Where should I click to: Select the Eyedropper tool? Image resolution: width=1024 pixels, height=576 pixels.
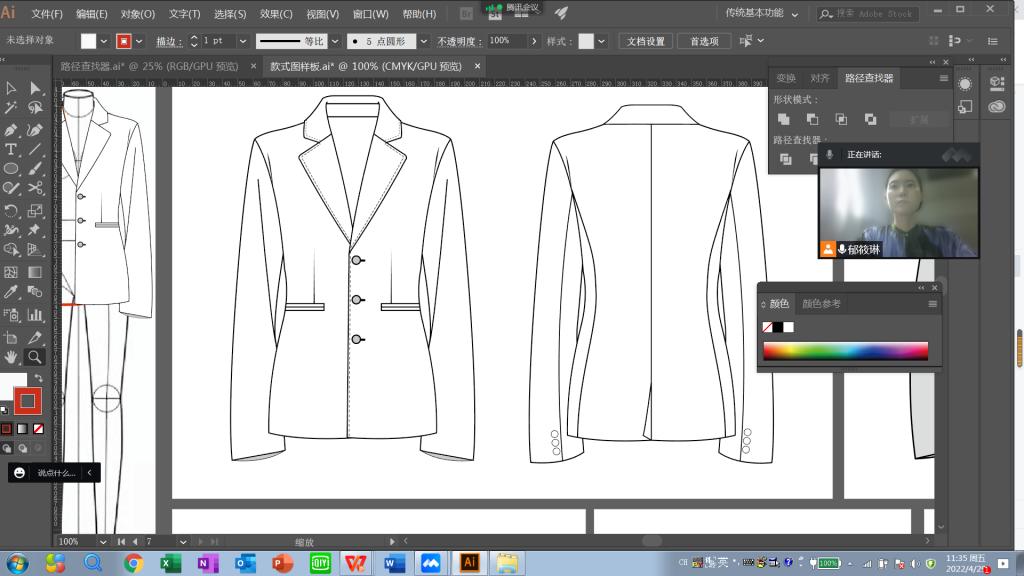pyautogui.click(x=11, y=292)
